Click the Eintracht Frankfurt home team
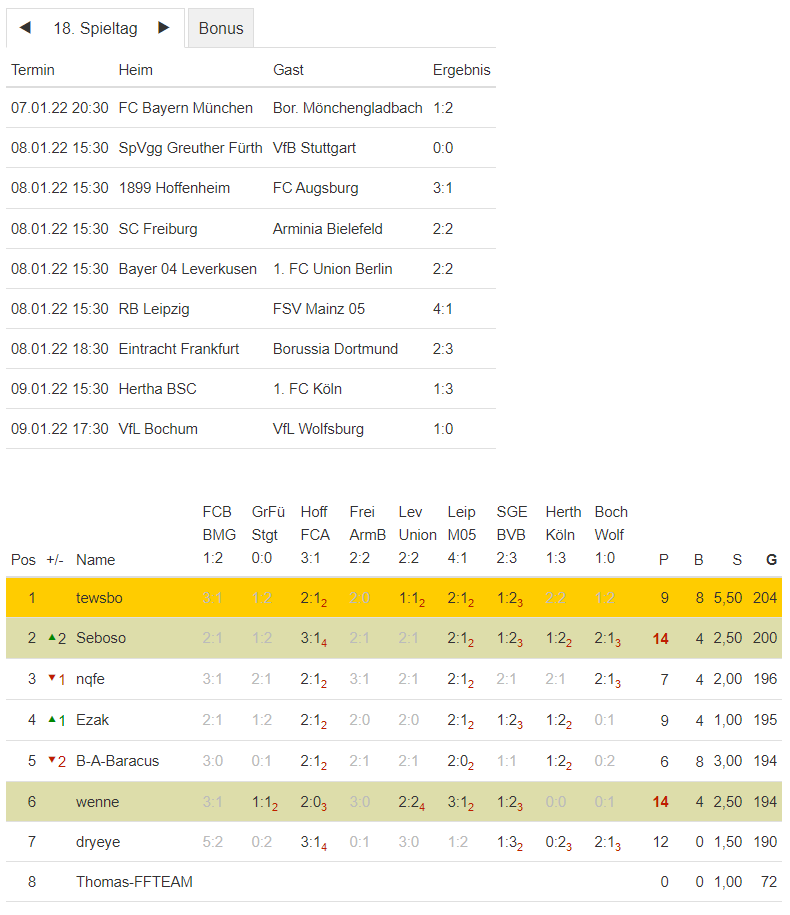This screenshot has width=790, height=915. [x=178, y=349]
